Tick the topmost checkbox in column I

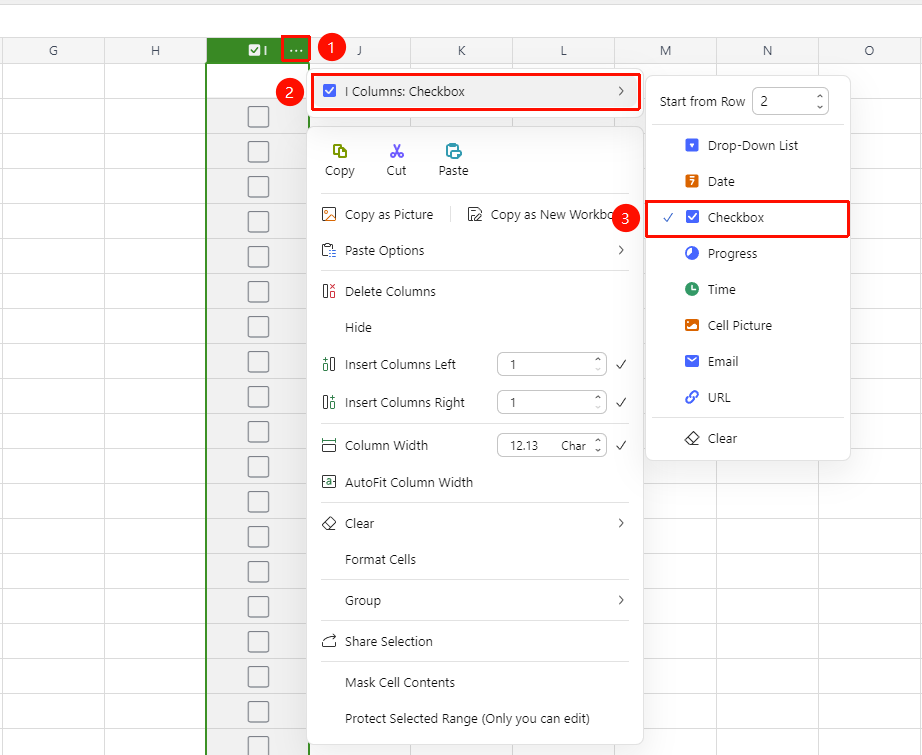click(x=258, y=117)
